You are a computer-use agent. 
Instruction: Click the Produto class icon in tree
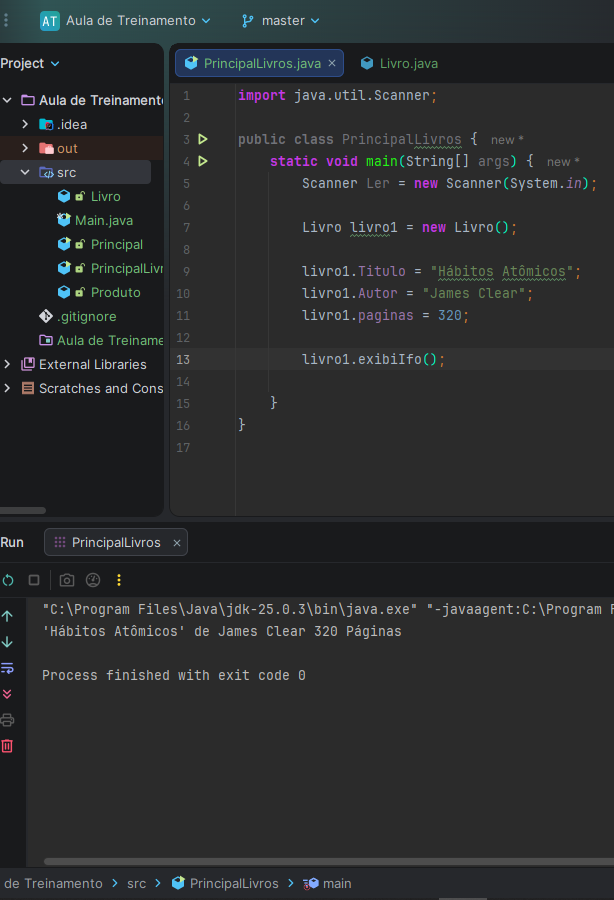[64, 292]
